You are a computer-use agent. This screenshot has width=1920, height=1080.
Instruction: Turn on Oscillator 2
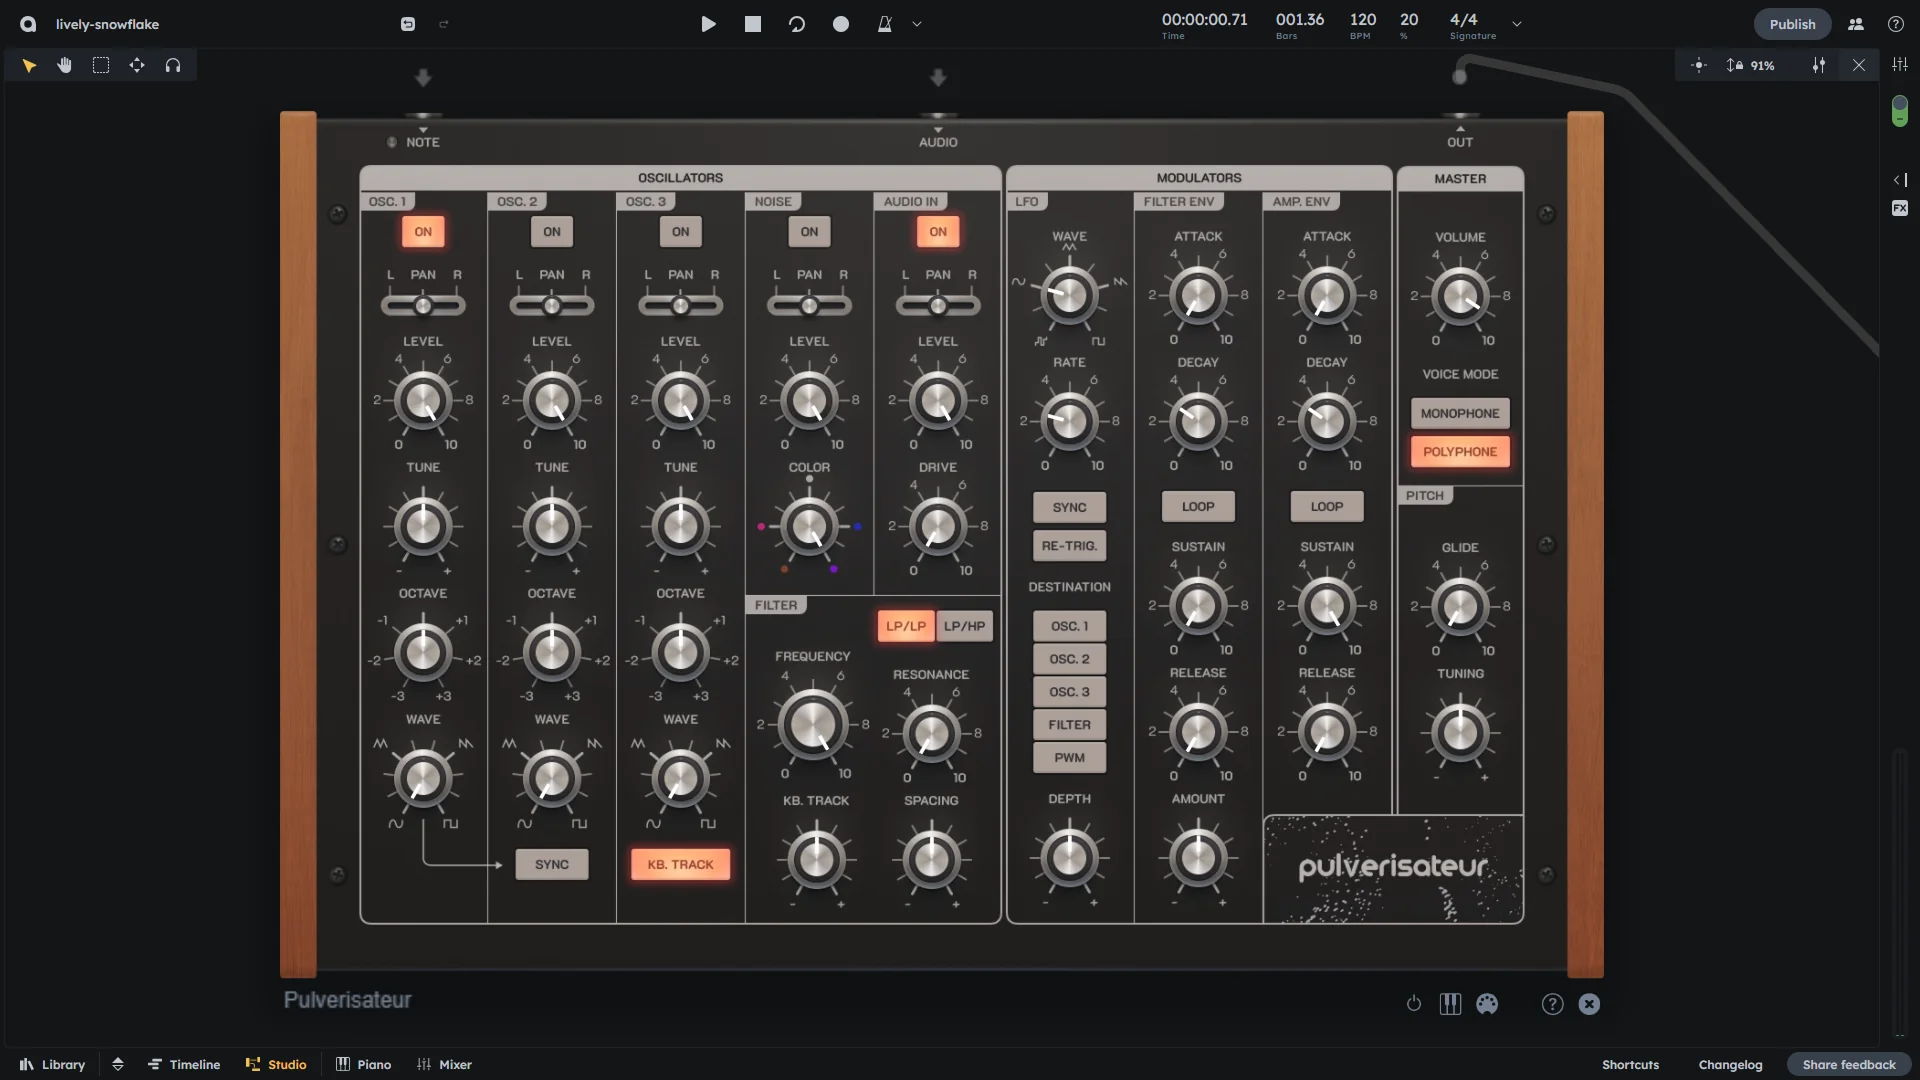[552, 232]
